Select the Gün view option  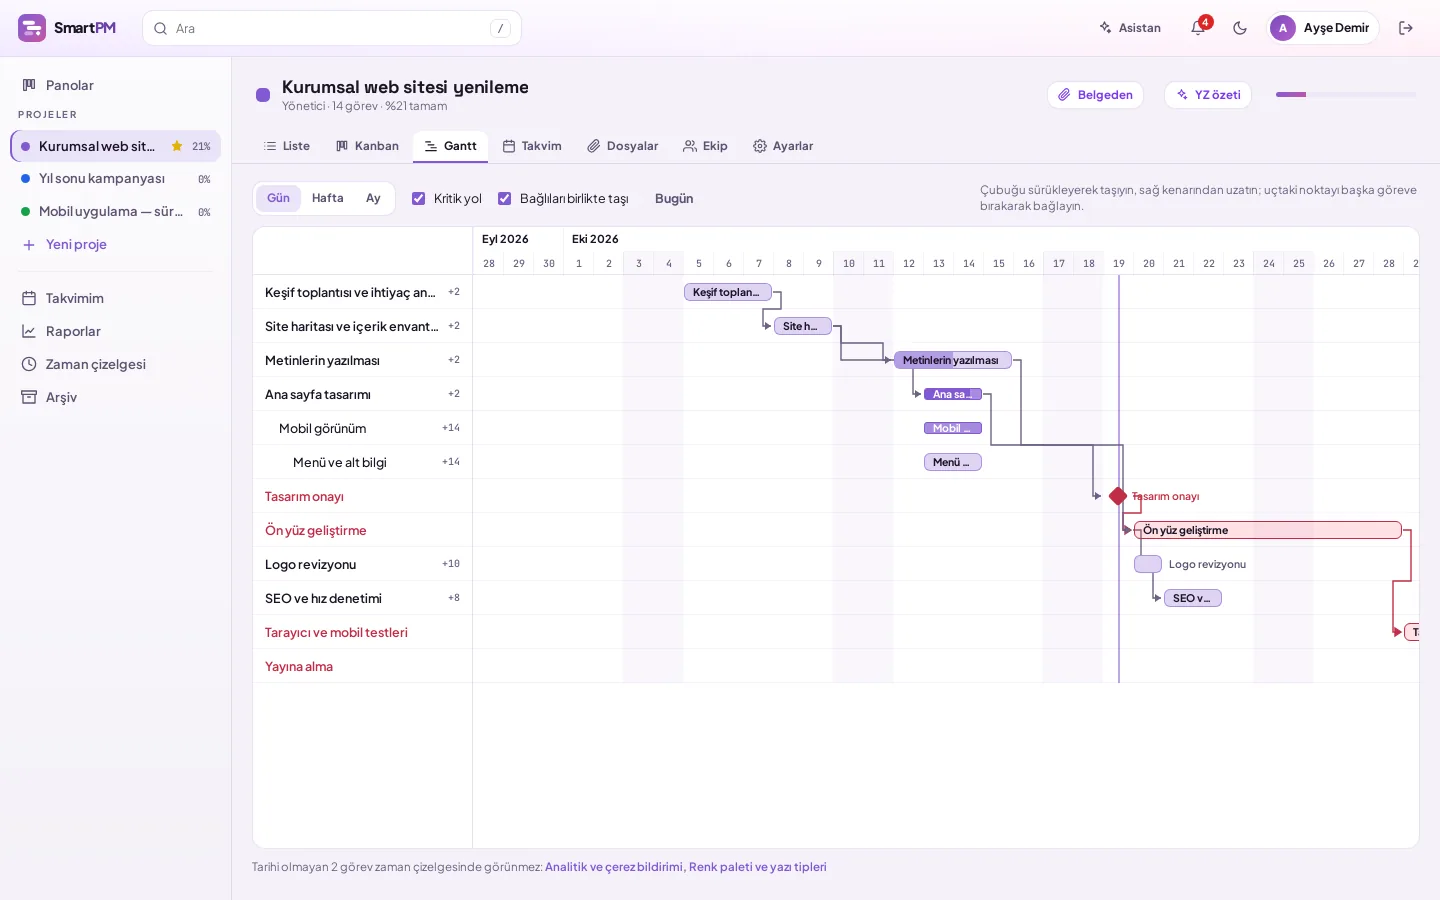point(278,198)
